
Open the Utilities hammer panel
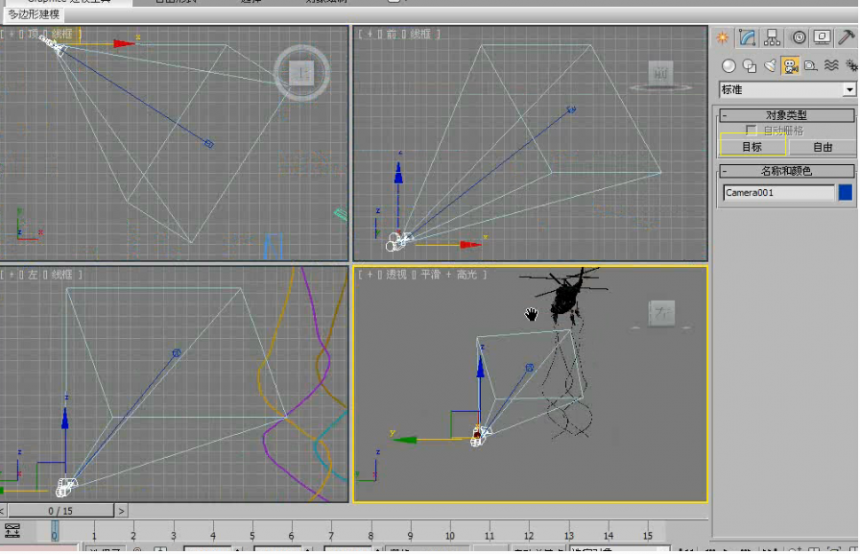point(846,37)
